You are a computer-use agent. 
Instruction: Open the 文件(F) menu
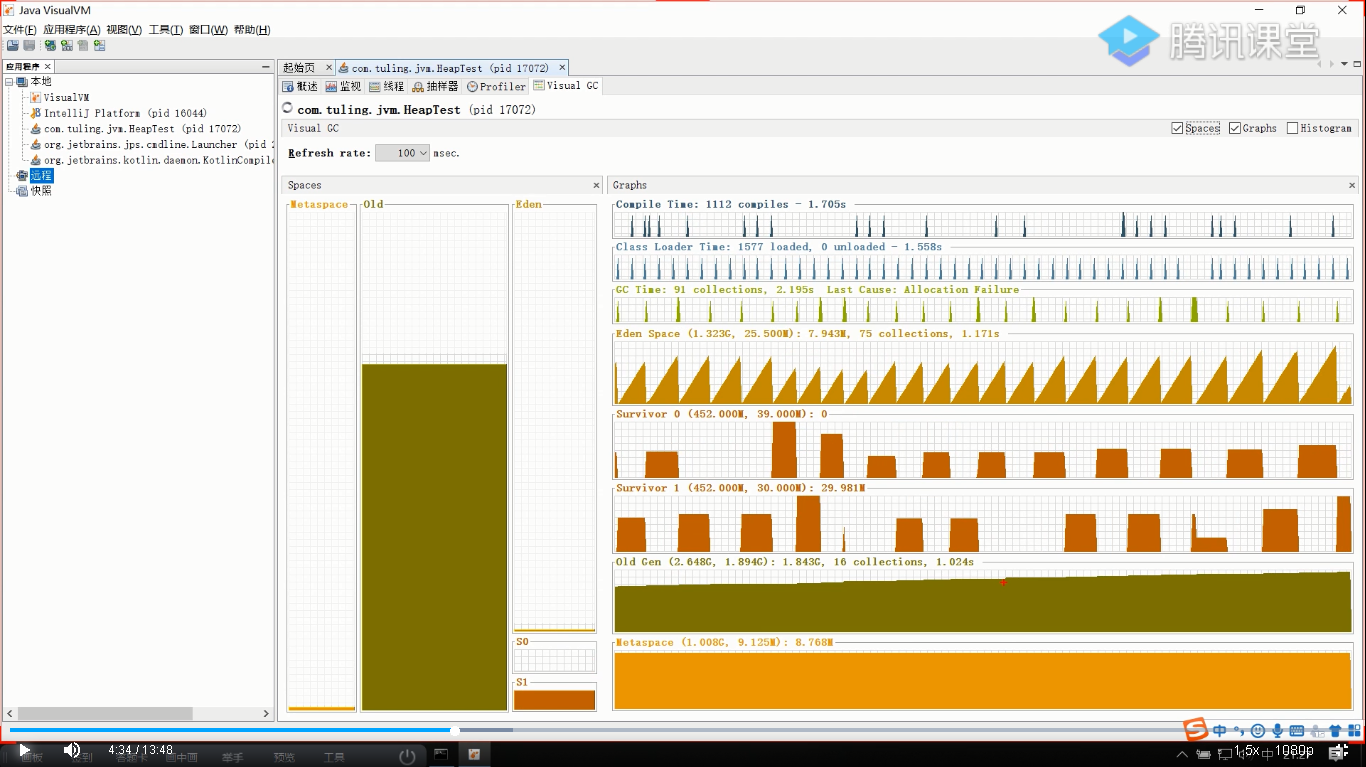pos(20,29)
